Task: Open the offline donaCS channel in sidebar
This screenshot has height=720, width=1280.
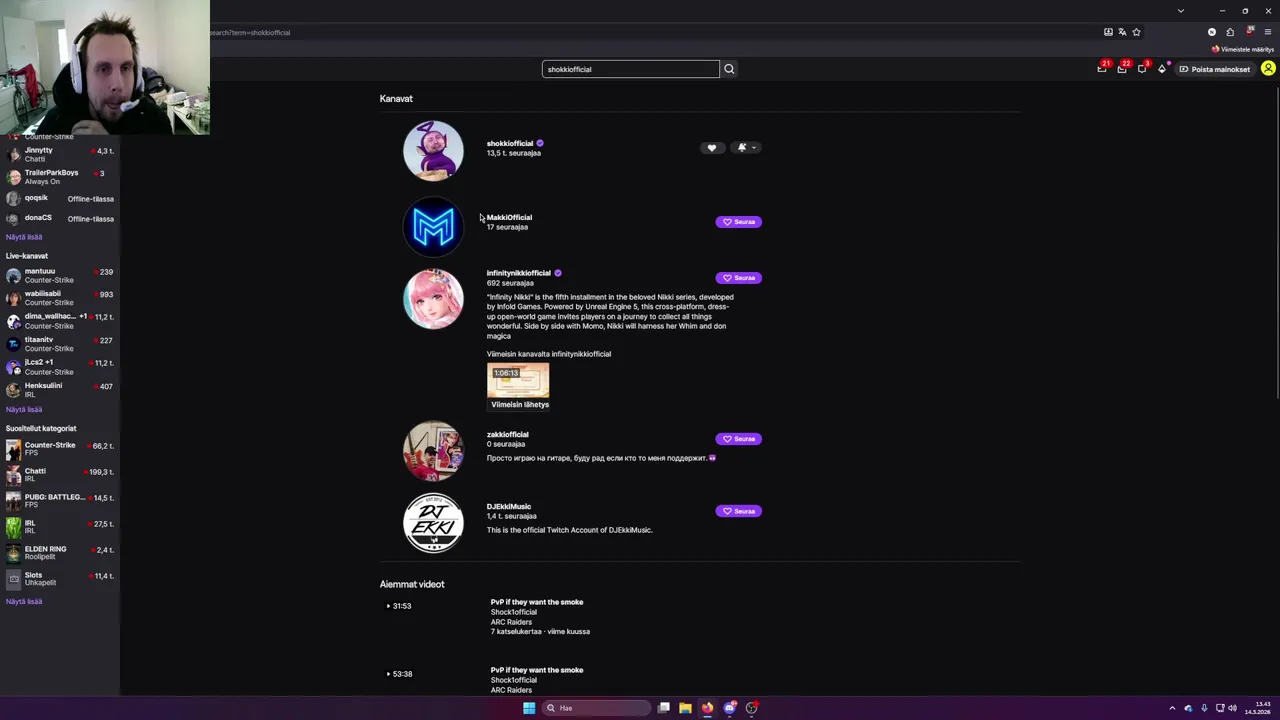Action: 60,219
